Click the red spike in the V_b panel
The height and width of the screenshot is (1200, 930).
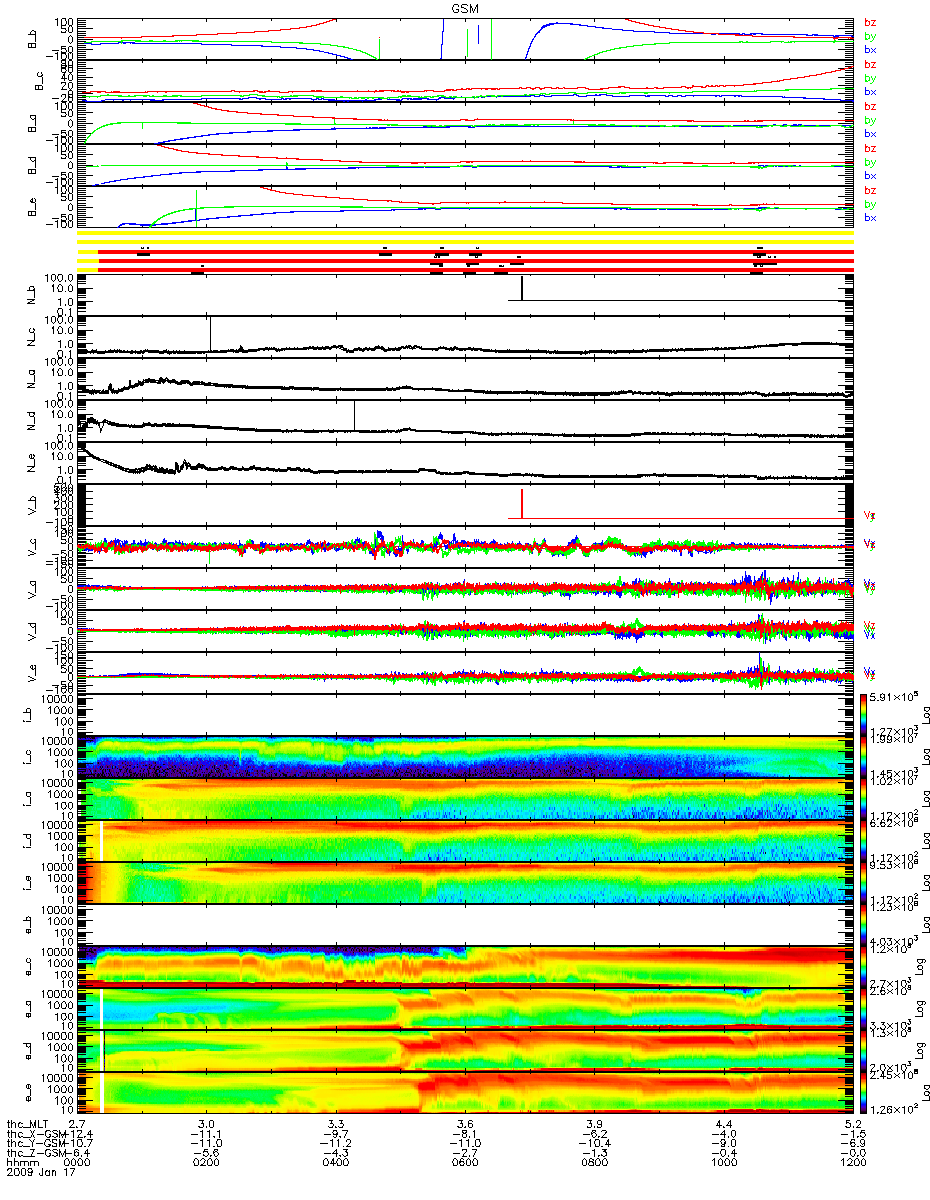(x=522, y=504)
